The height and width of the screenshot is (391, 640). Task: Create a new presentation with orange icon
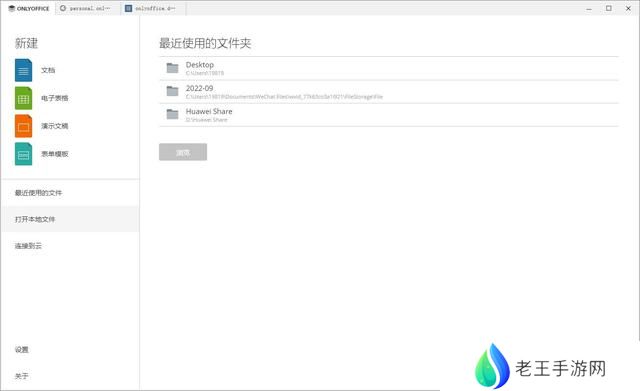point(24,126)
